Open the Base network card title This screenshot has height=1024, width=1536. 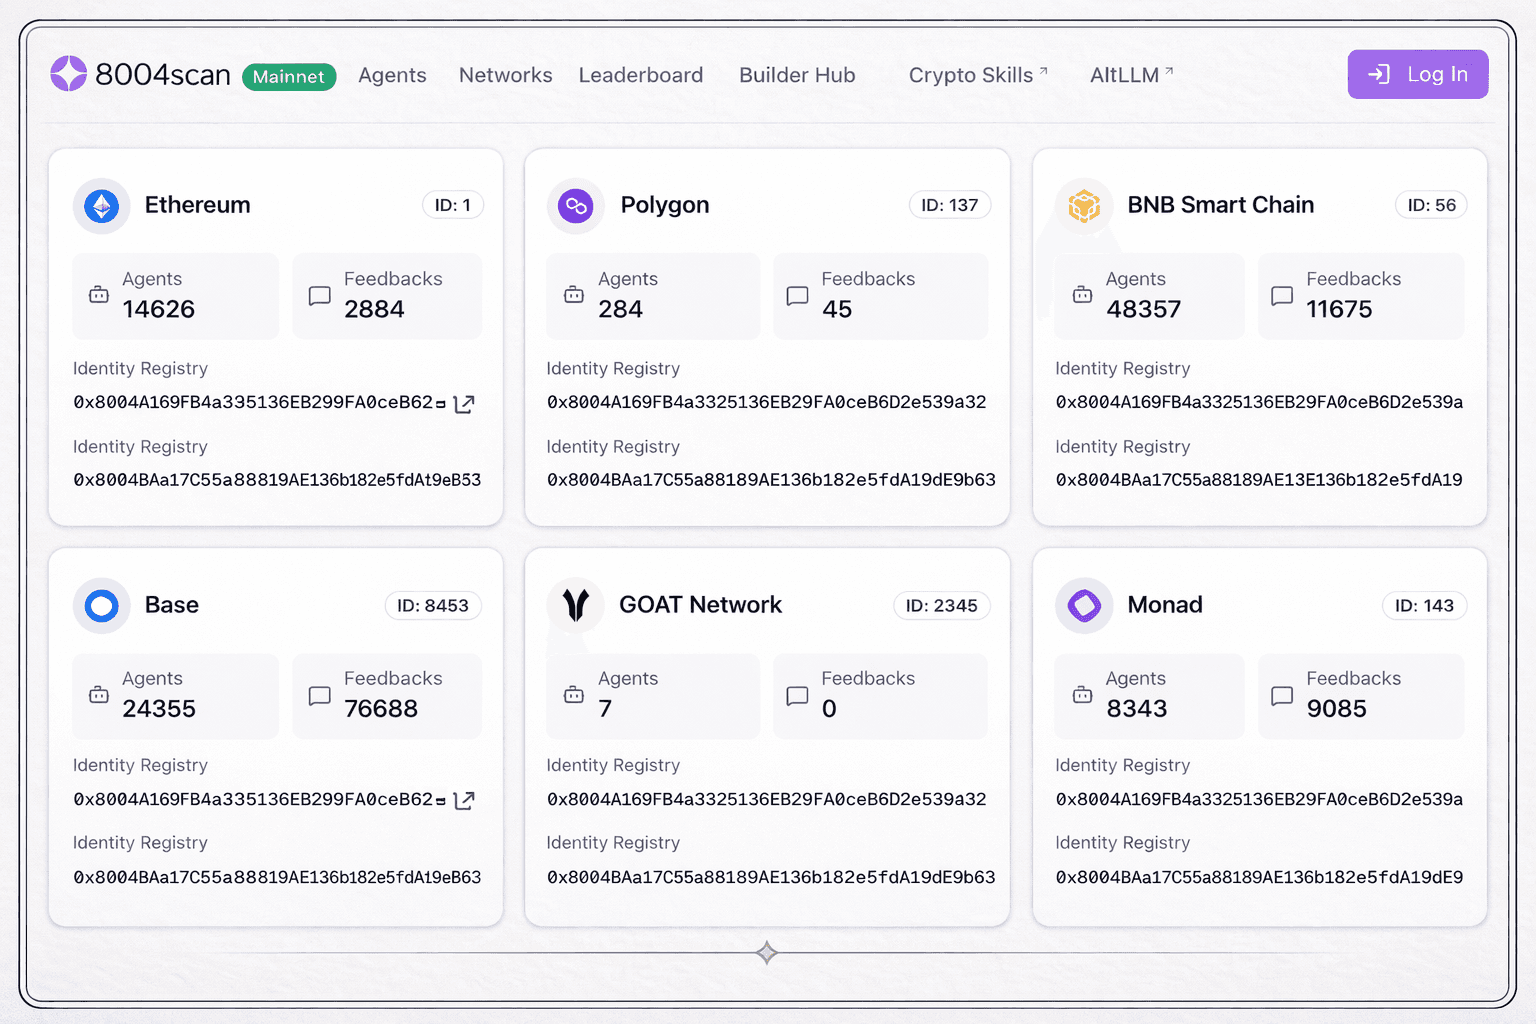click(x=172, y=605)
